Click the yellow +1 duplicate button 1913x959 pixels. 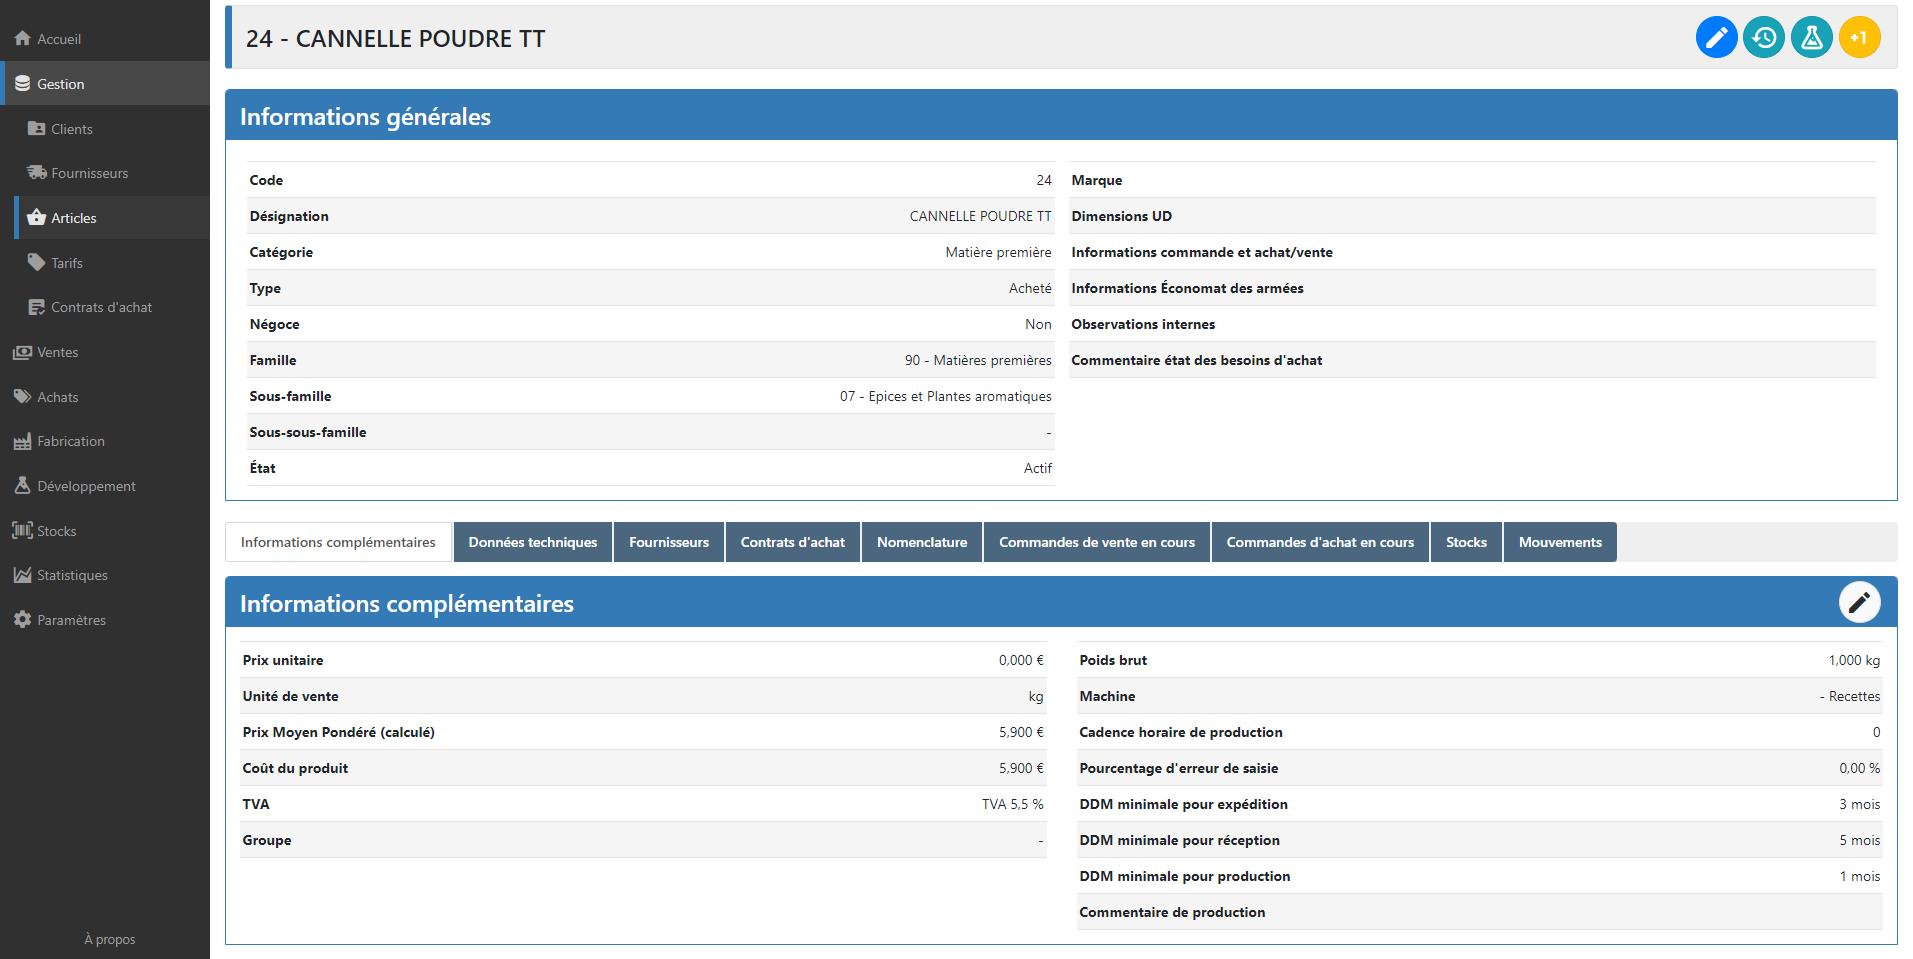coord(1859,38)
